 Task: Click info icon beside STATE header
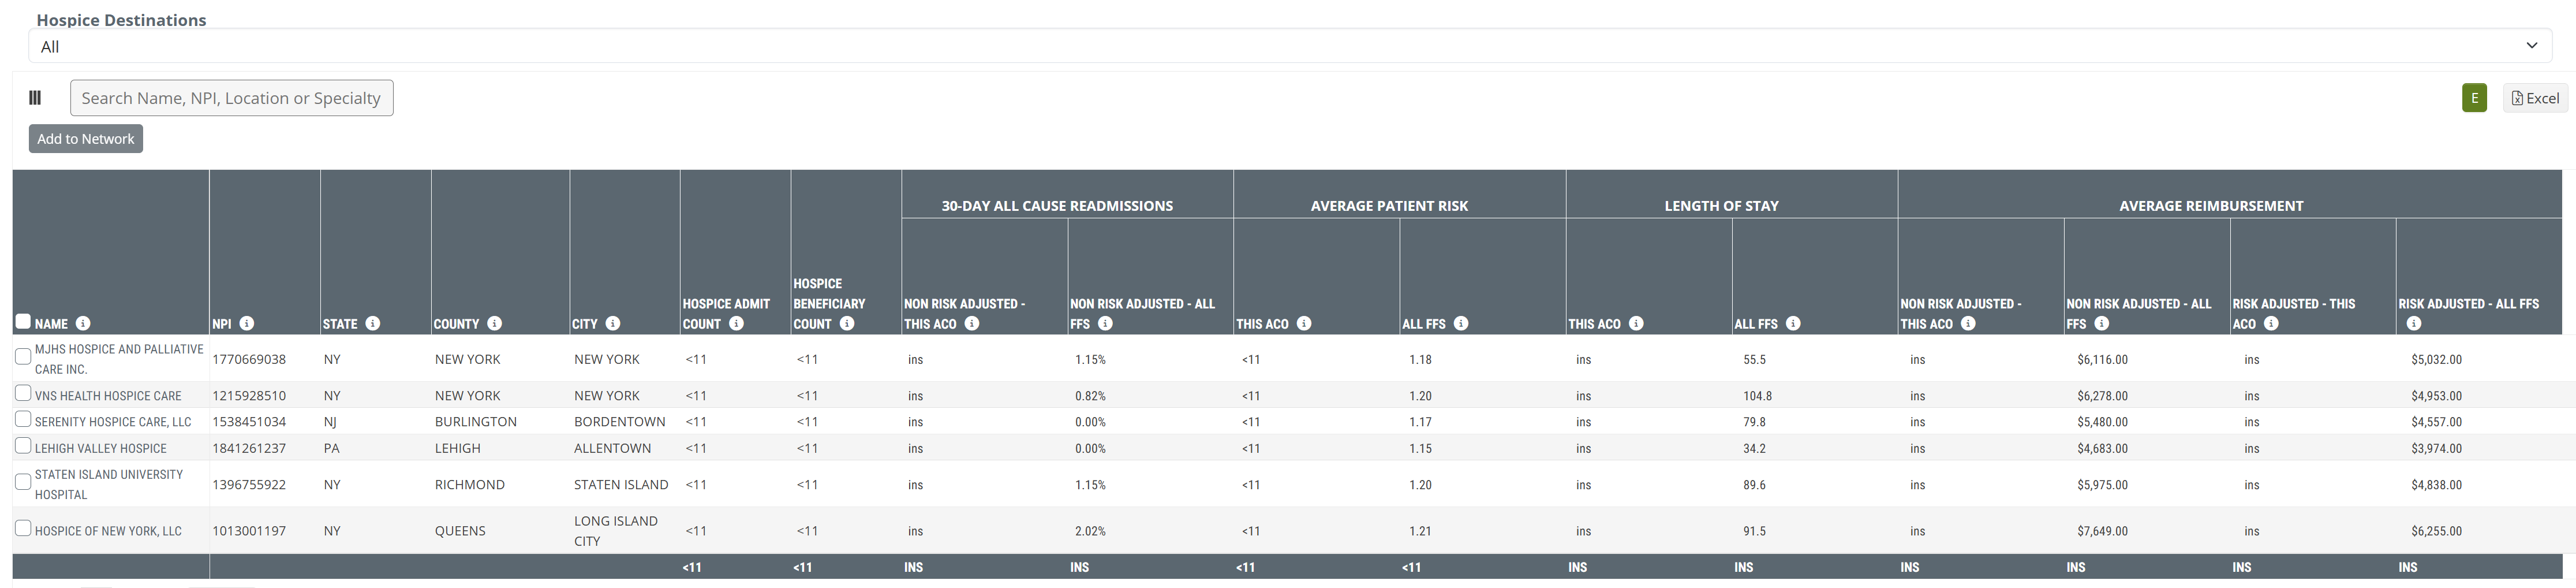373,323
